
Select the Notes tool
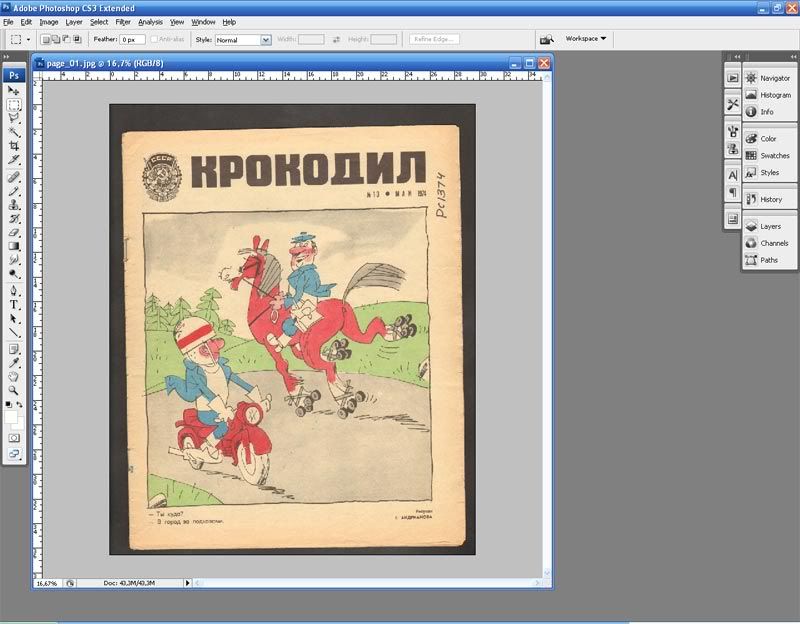pos(14,350)
